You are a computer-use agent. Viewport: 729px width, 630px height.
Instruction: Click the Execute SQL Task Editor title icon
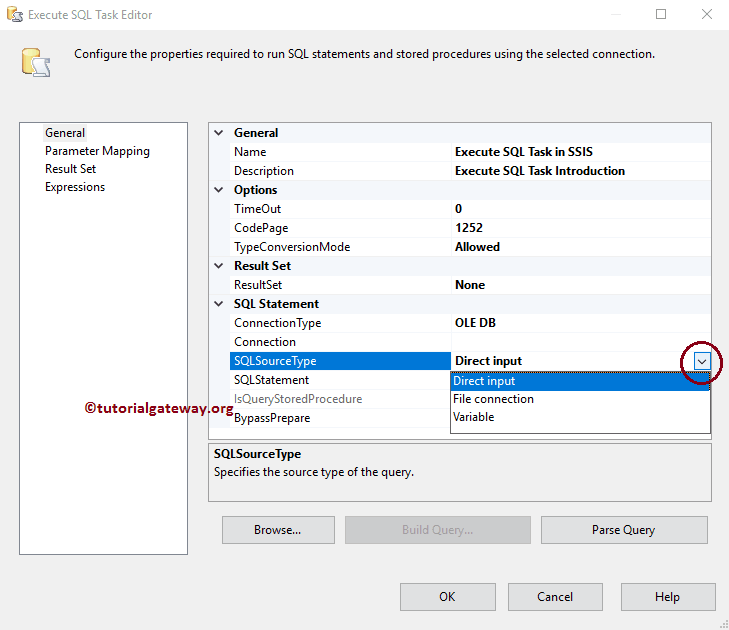[14, 15]
